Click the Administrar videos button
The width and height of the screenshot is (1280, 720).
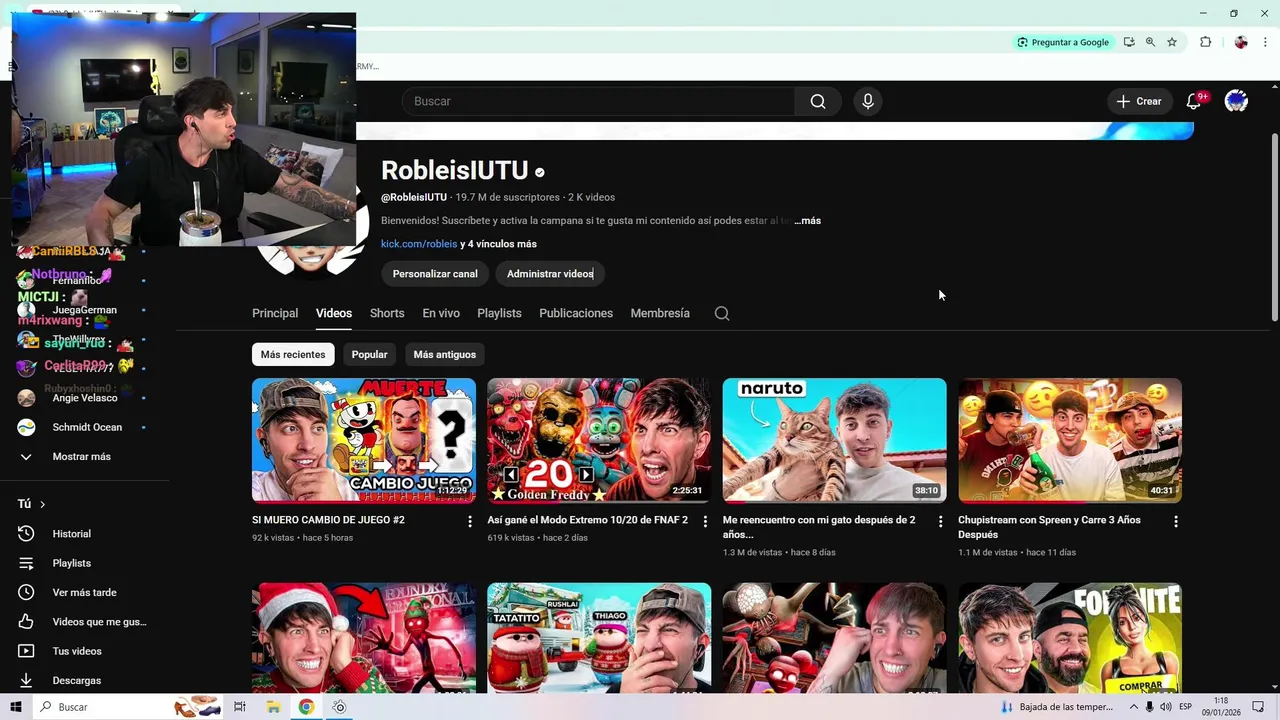click(x=550, y=274)
